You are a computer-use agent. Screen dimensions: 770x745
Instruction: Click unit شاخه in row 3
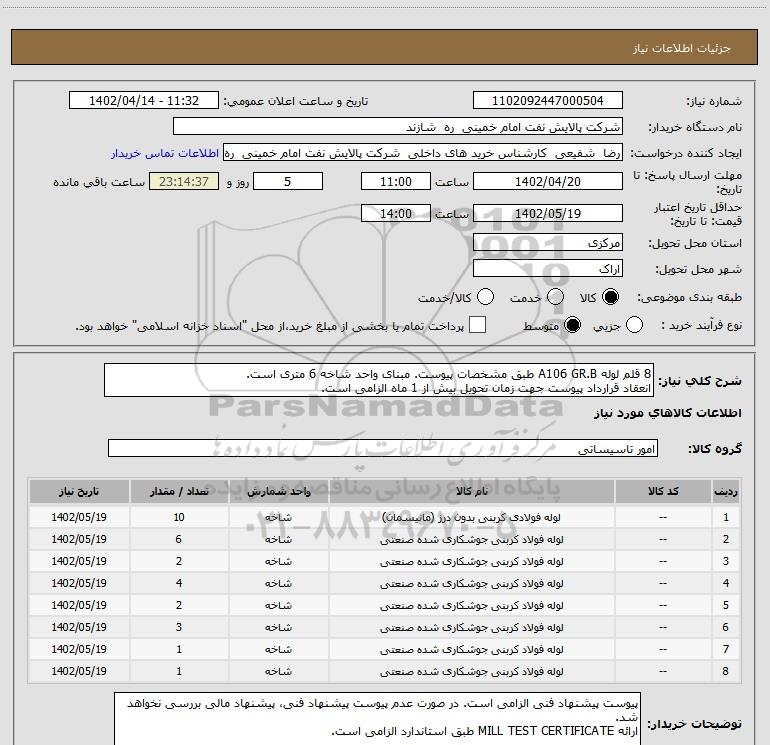[x=278, y=561]
